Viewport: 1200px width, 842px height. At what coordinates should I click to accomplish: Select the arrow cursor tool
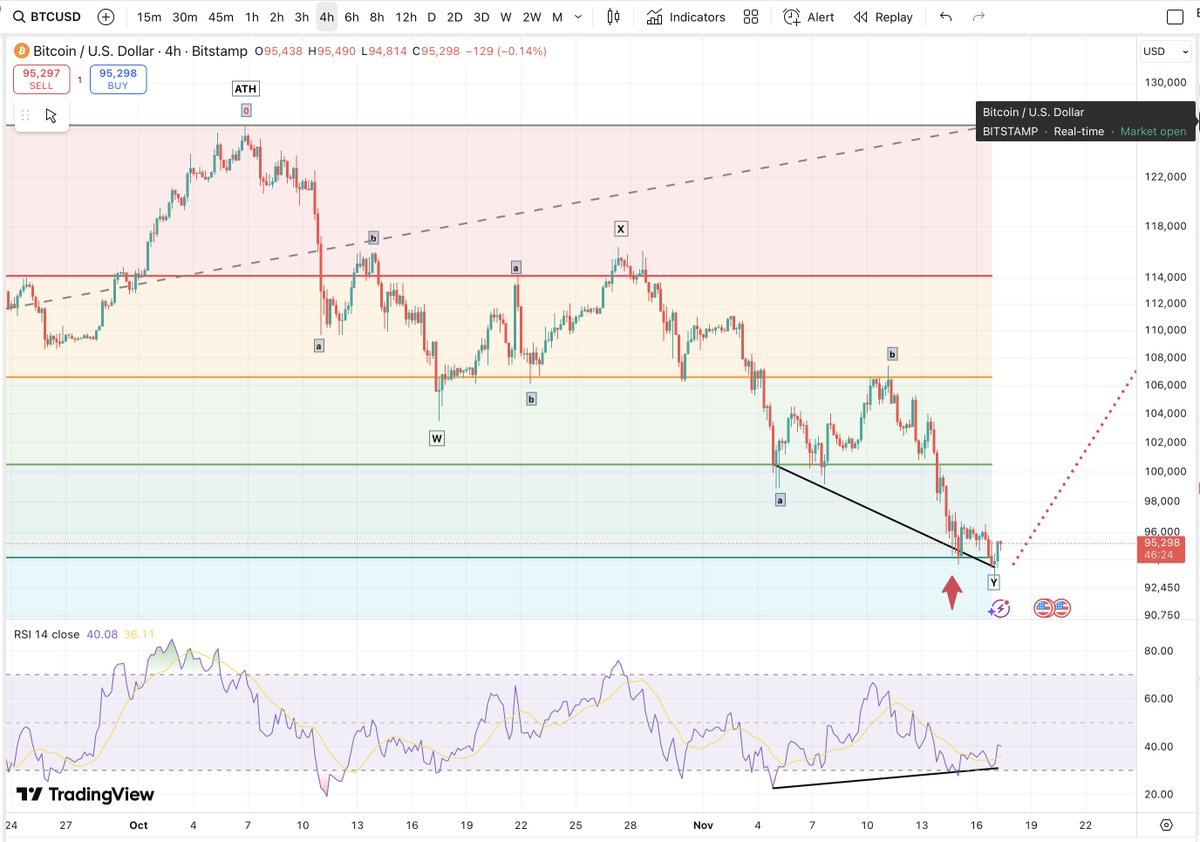[51, 115]
